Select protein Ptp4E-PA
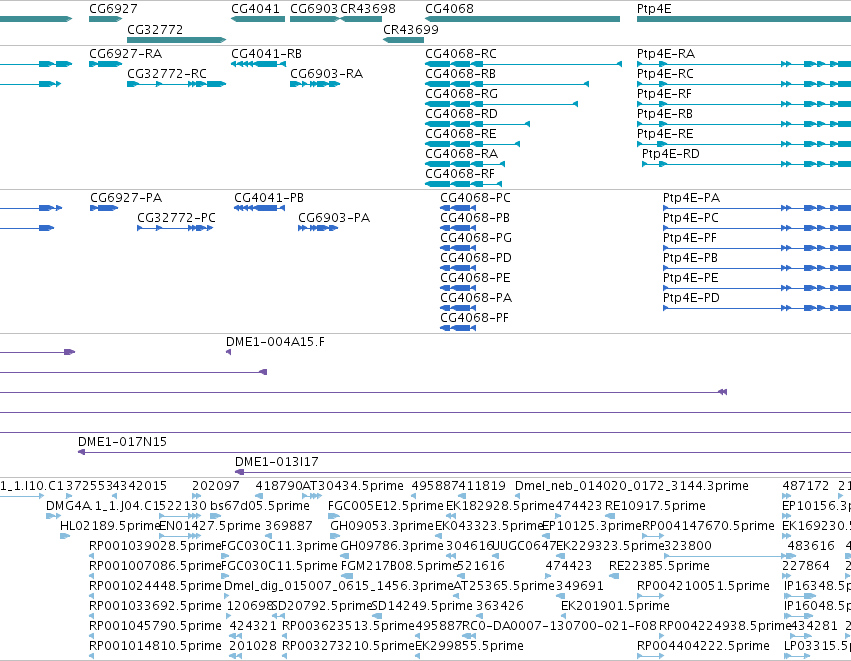Viewport: 851px width, 661px height. tap(757, 208)
